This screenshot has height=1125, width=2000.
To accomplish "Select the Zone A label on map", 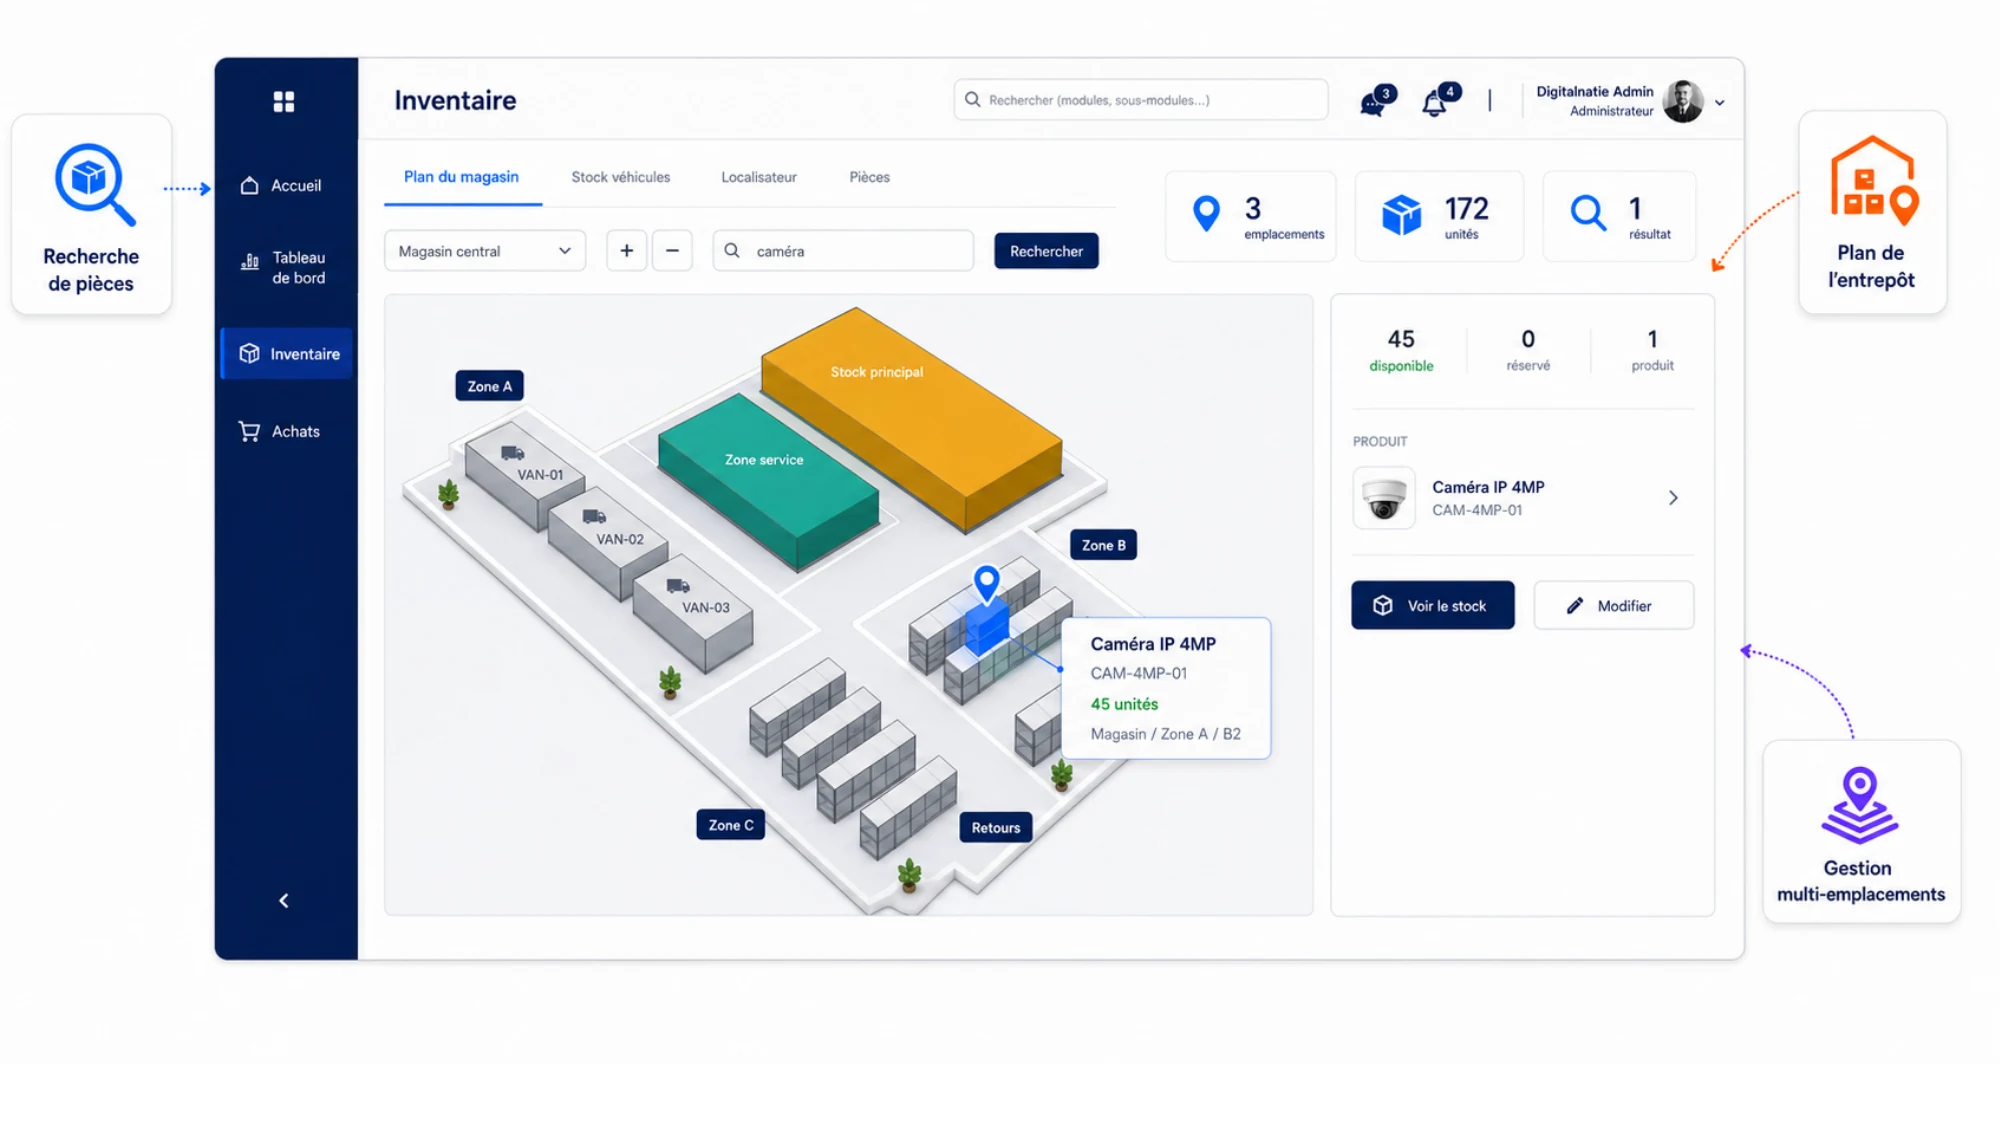I will click(490, 386).
